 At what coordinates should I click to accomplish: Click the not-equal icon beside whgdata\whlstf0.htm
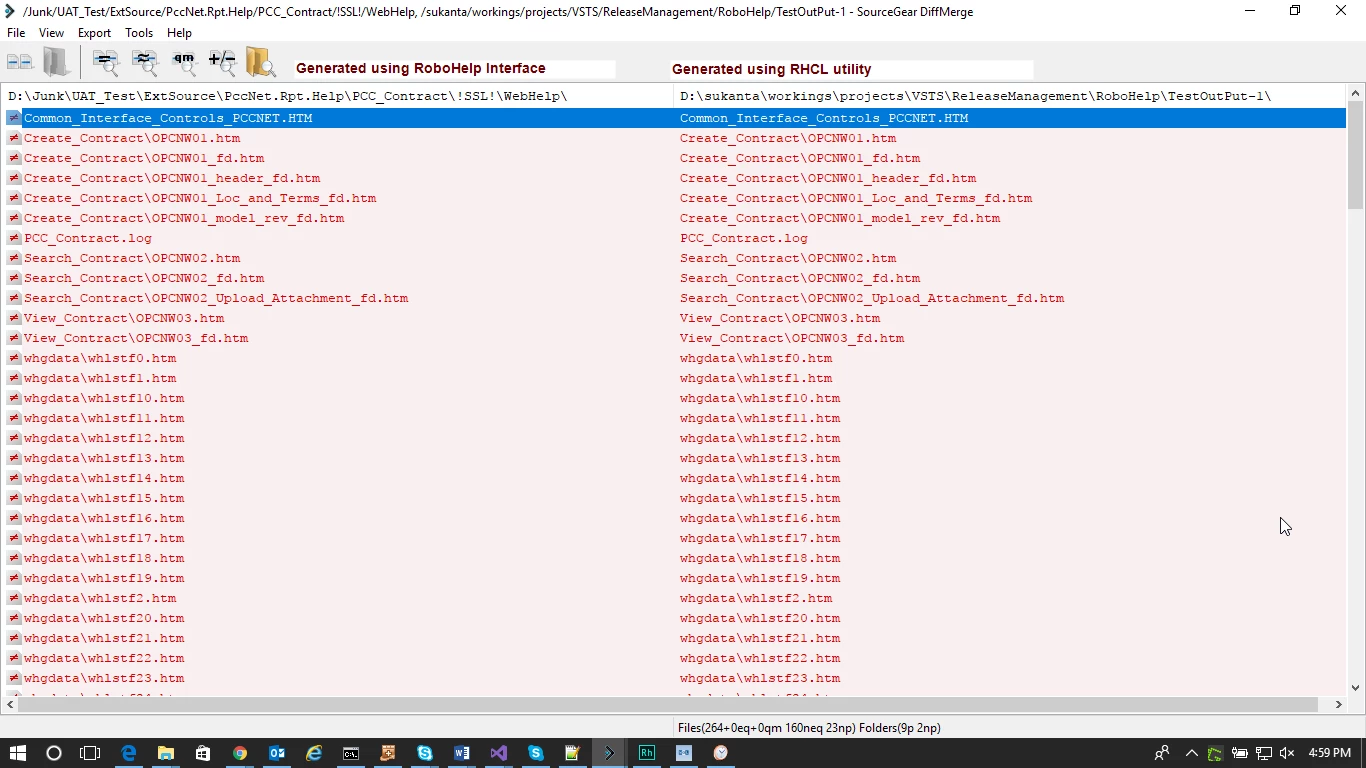click(x=14, y=358)
